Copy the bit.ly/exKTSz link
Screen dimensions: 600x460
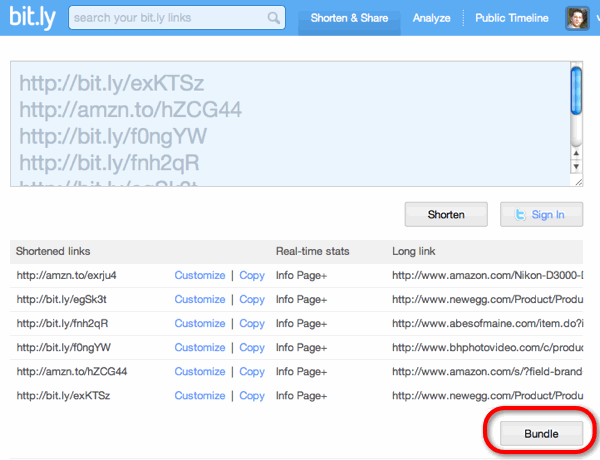coord(252,396)
